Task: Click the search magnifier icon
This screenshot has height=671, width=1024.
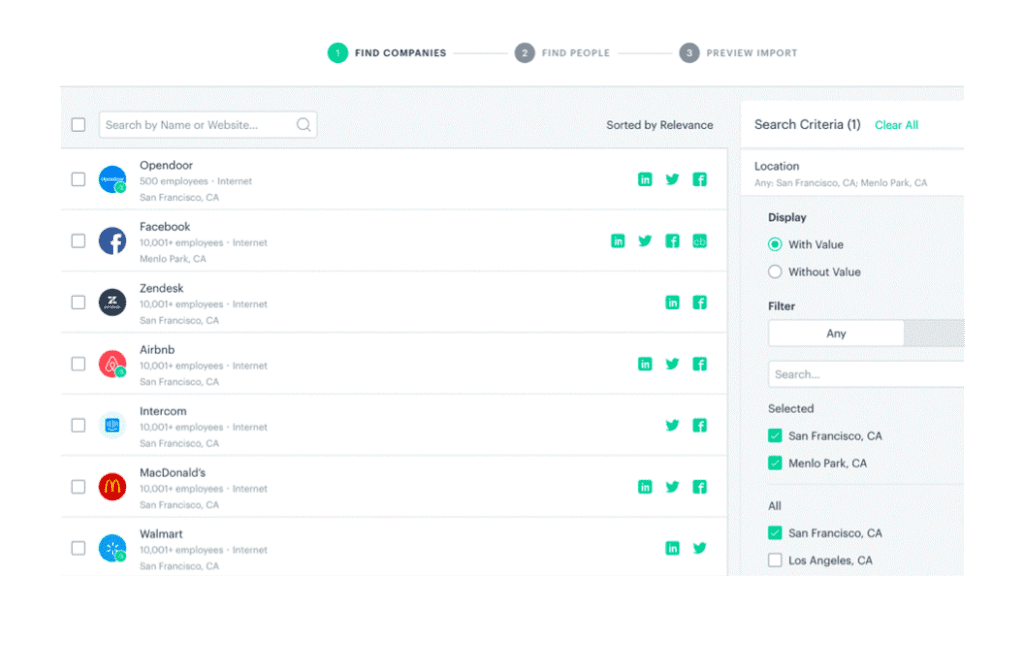Action: coord(303,124)
